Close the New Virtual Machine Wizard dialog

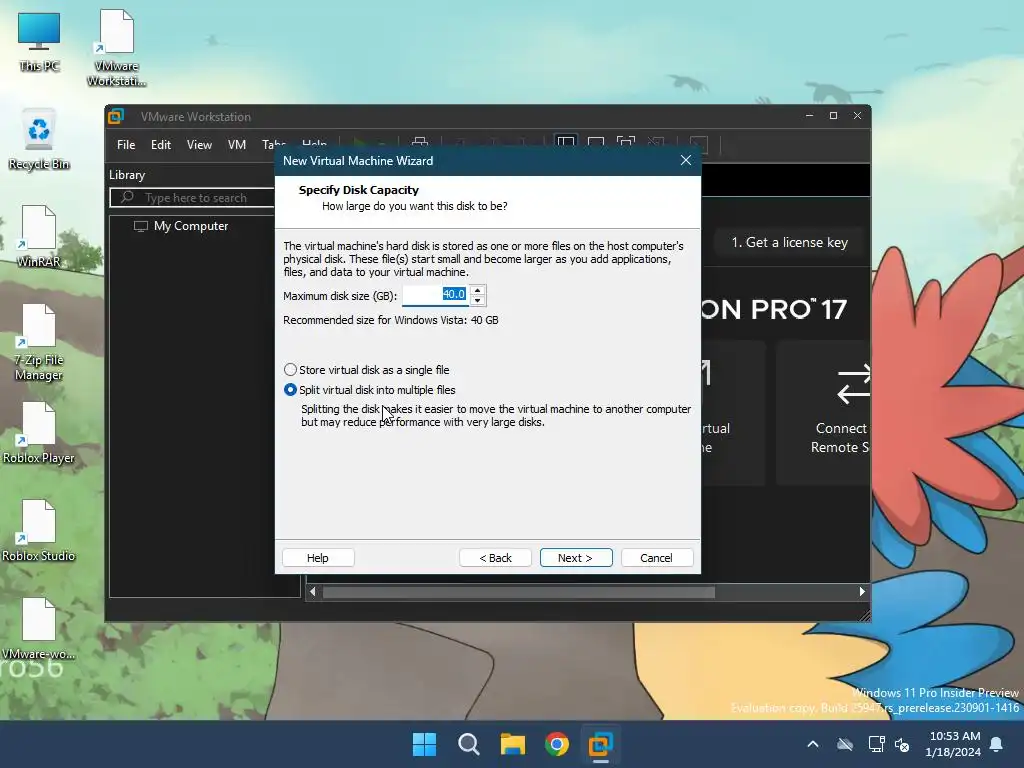click(x=686, y=161)
